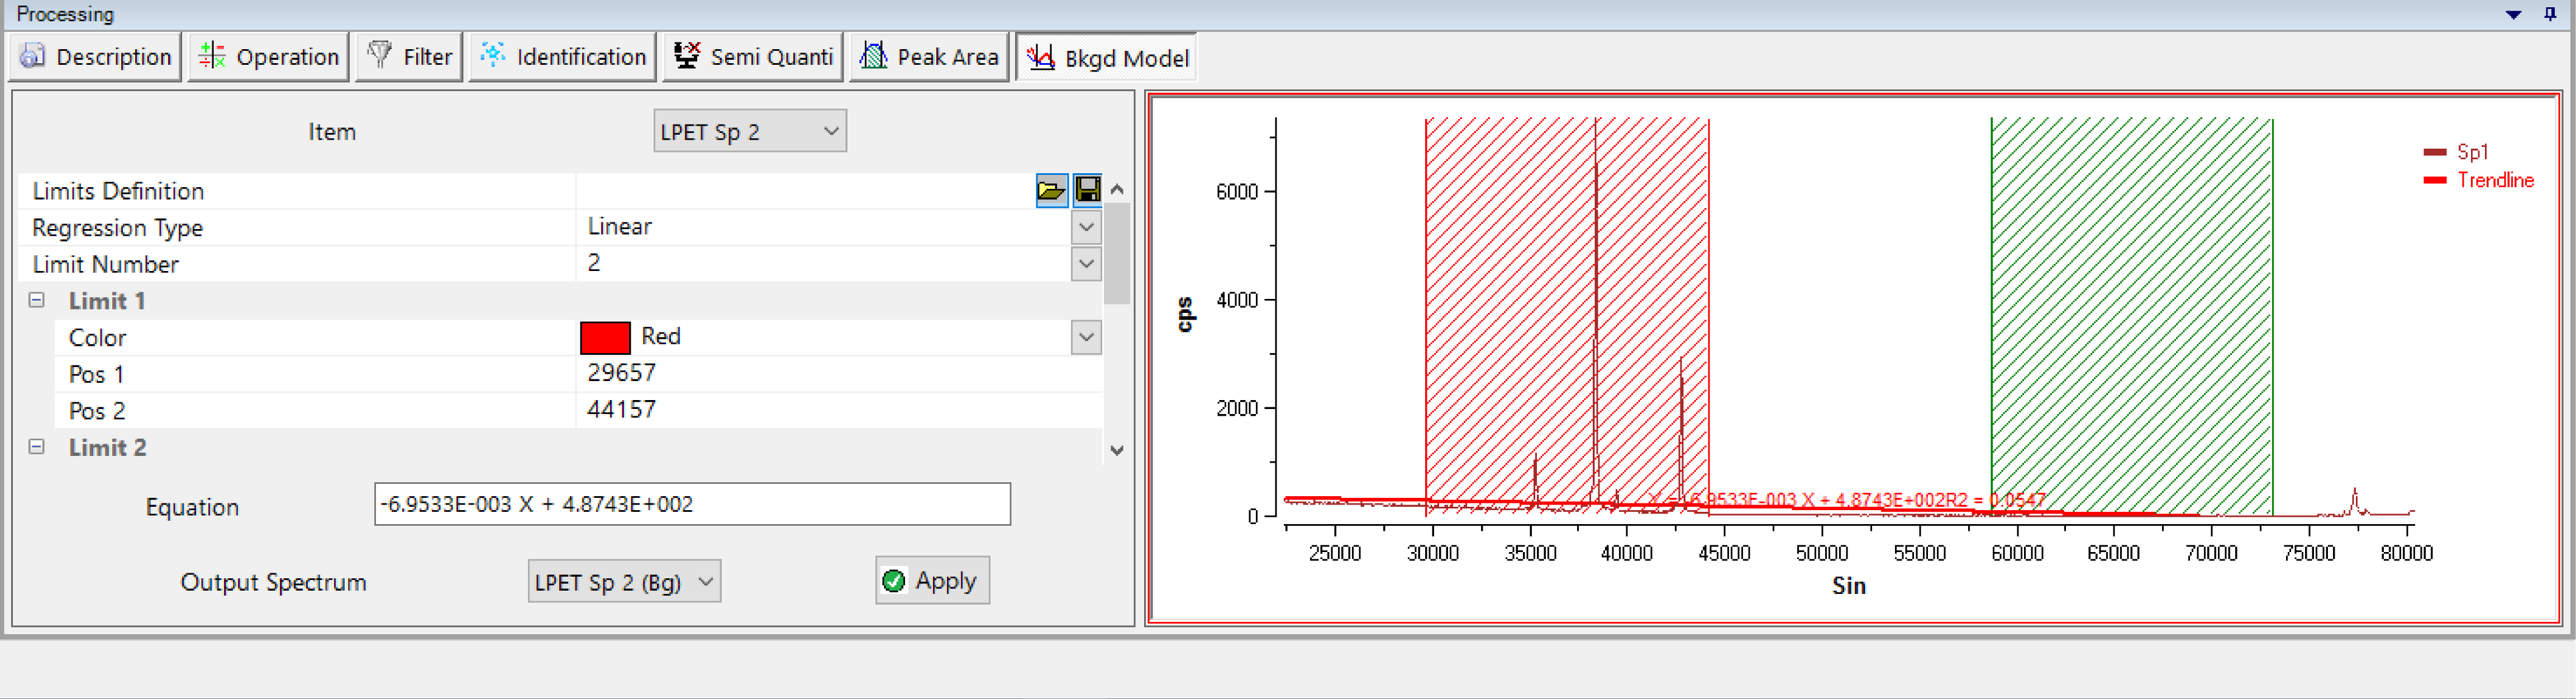Open the Regression Type dropdown
This screenshot has width=2576, height=699.
pos(1086,227)
